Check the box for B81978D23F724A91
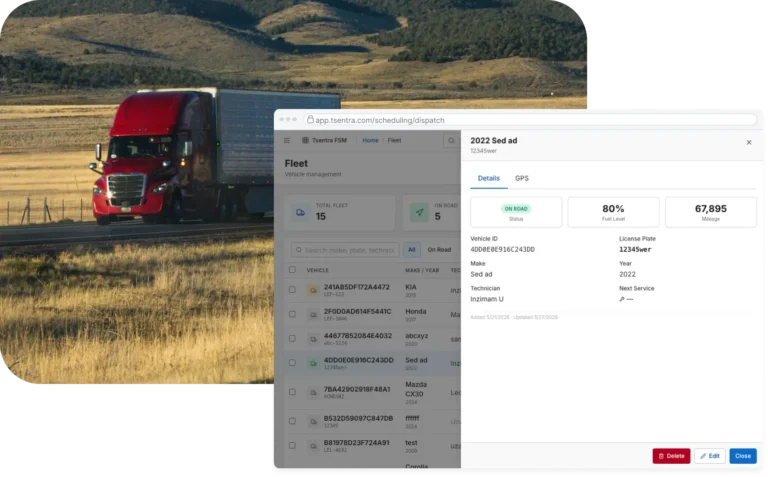Screen dimensions: 768x477 (x=292, y=446)
